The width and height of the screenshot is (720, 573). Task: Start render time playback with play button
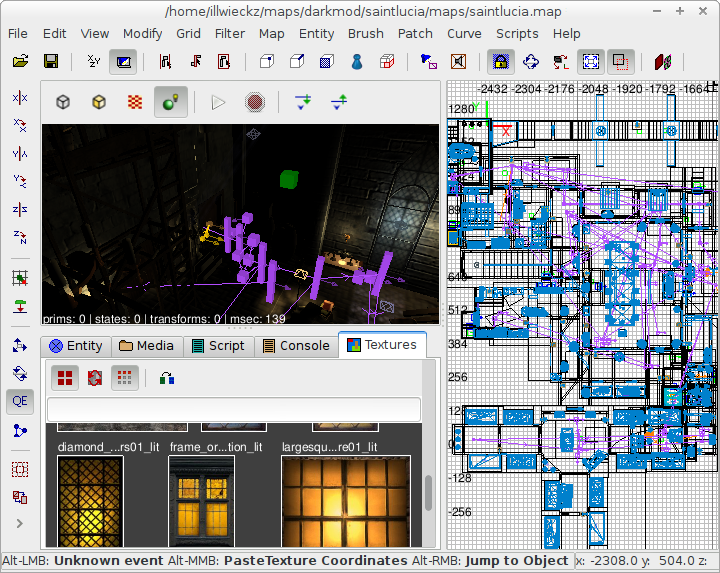[x=218, y=102]
